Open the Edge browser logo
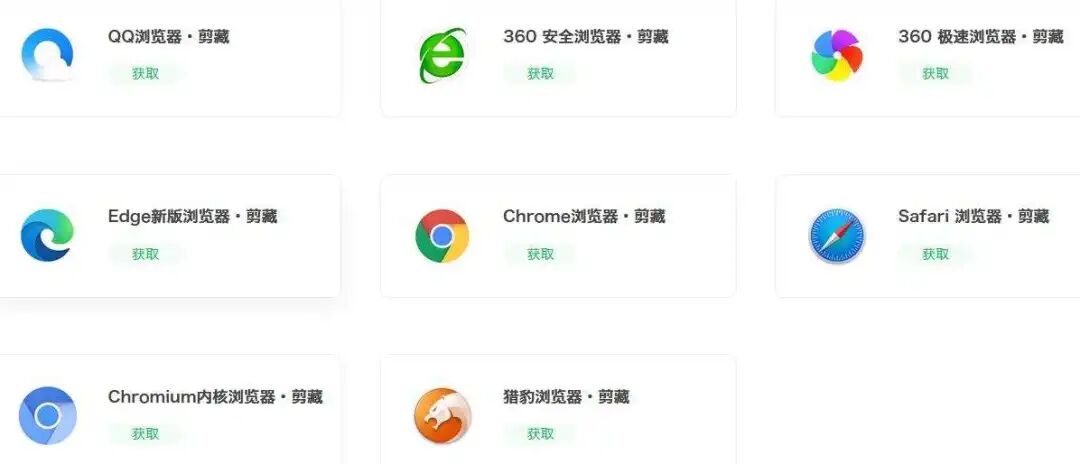1080x464 pixels. (47, 235)
